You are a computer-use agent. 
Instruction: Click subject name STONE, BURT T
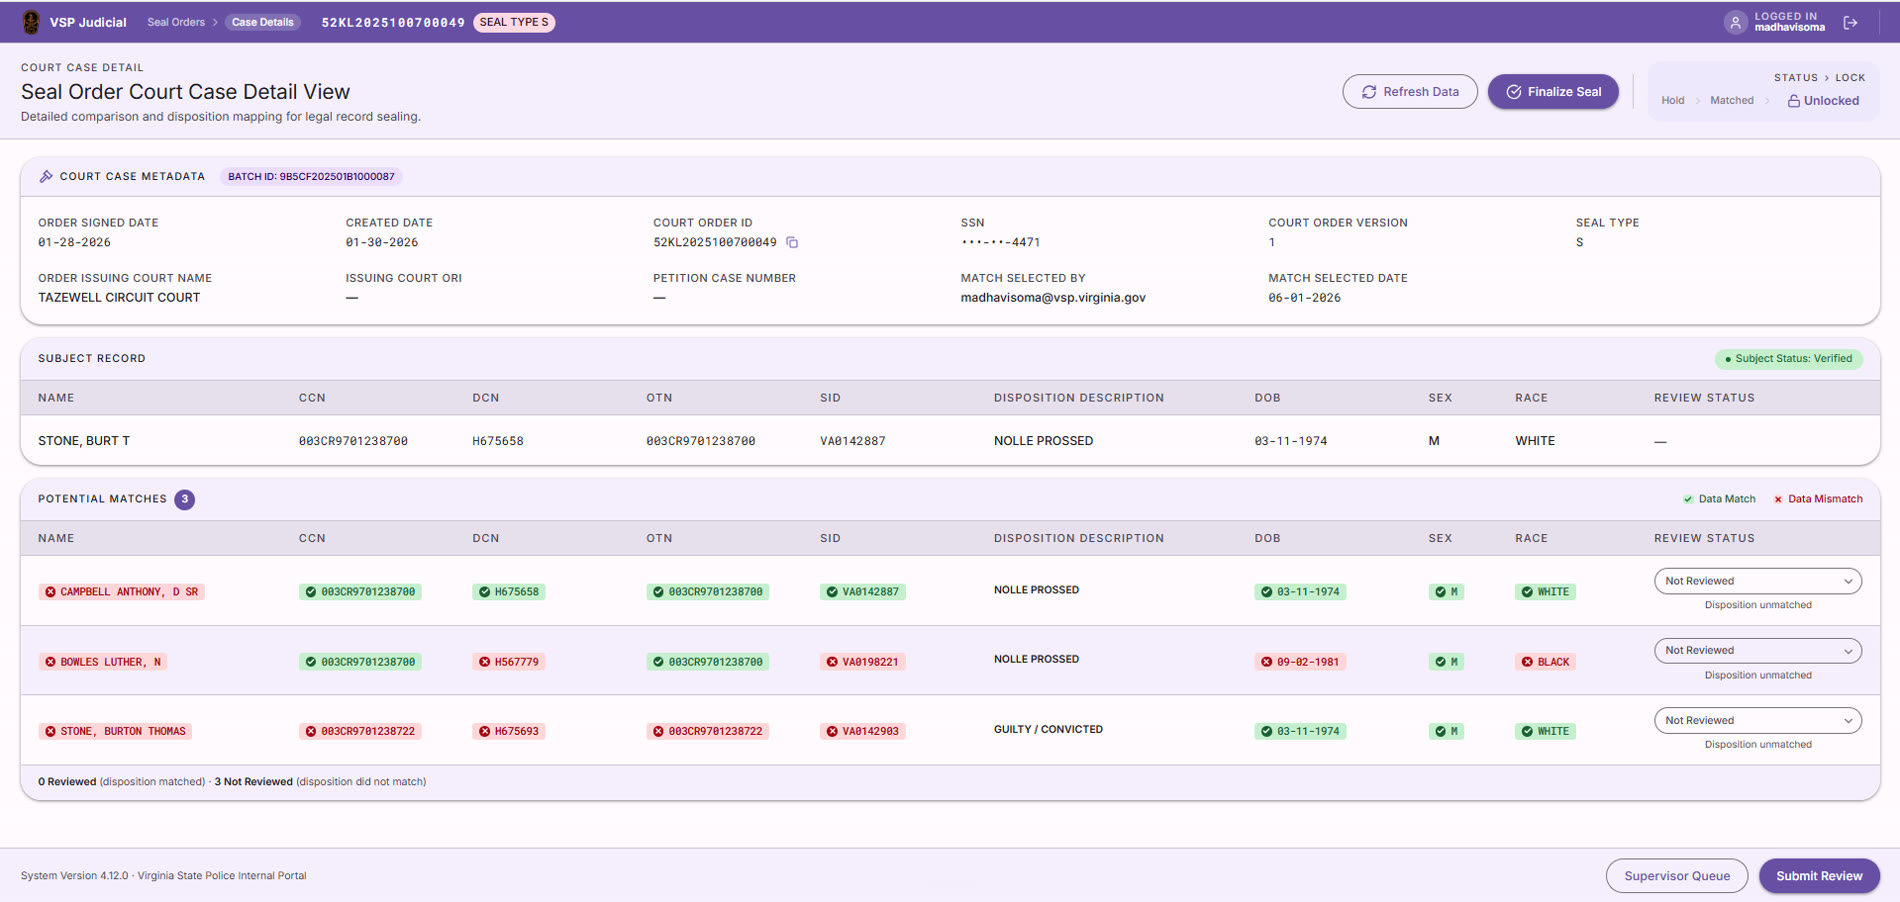(84, 441)
